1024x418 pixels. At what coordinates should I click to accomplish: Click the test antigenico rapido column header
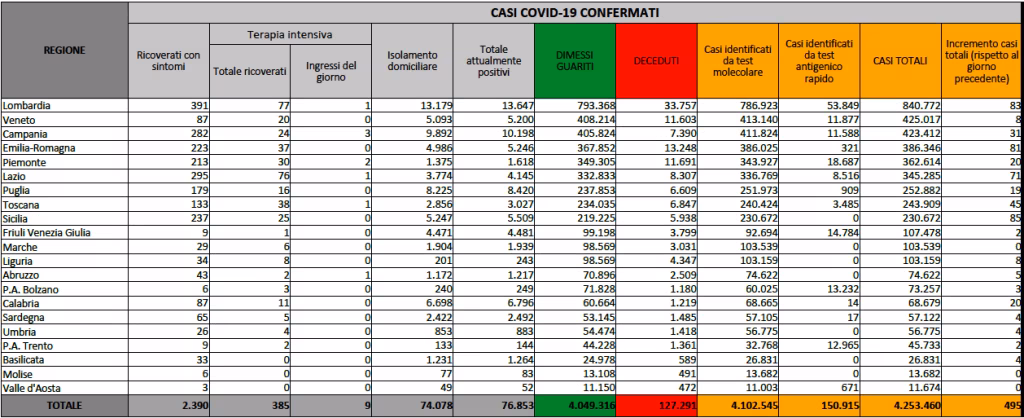pos(819,60)
